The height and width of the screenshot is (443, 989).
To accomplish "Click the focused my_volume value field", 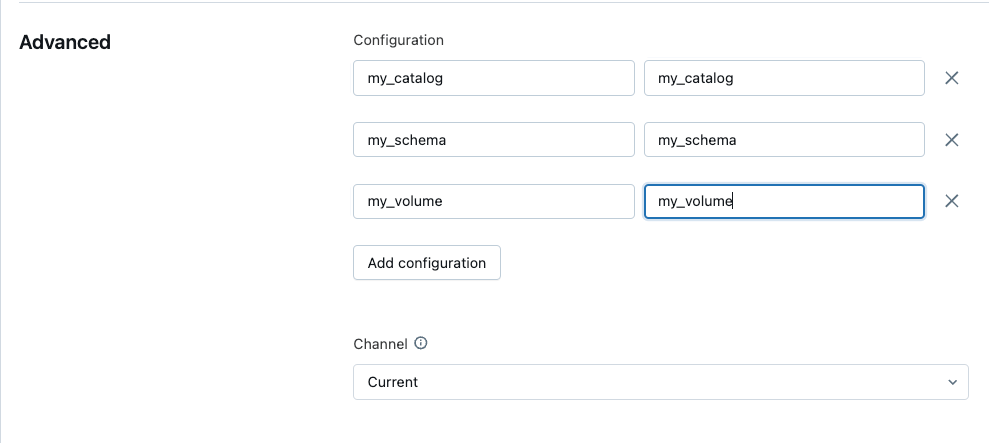I will [783, 201].
